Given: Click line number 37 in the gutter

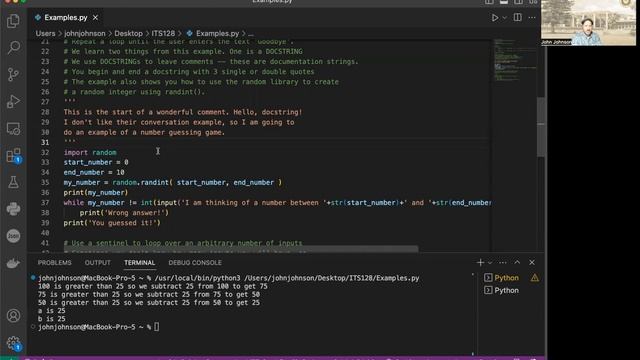Looking at the screenshot, I should (x=45, y=202).
